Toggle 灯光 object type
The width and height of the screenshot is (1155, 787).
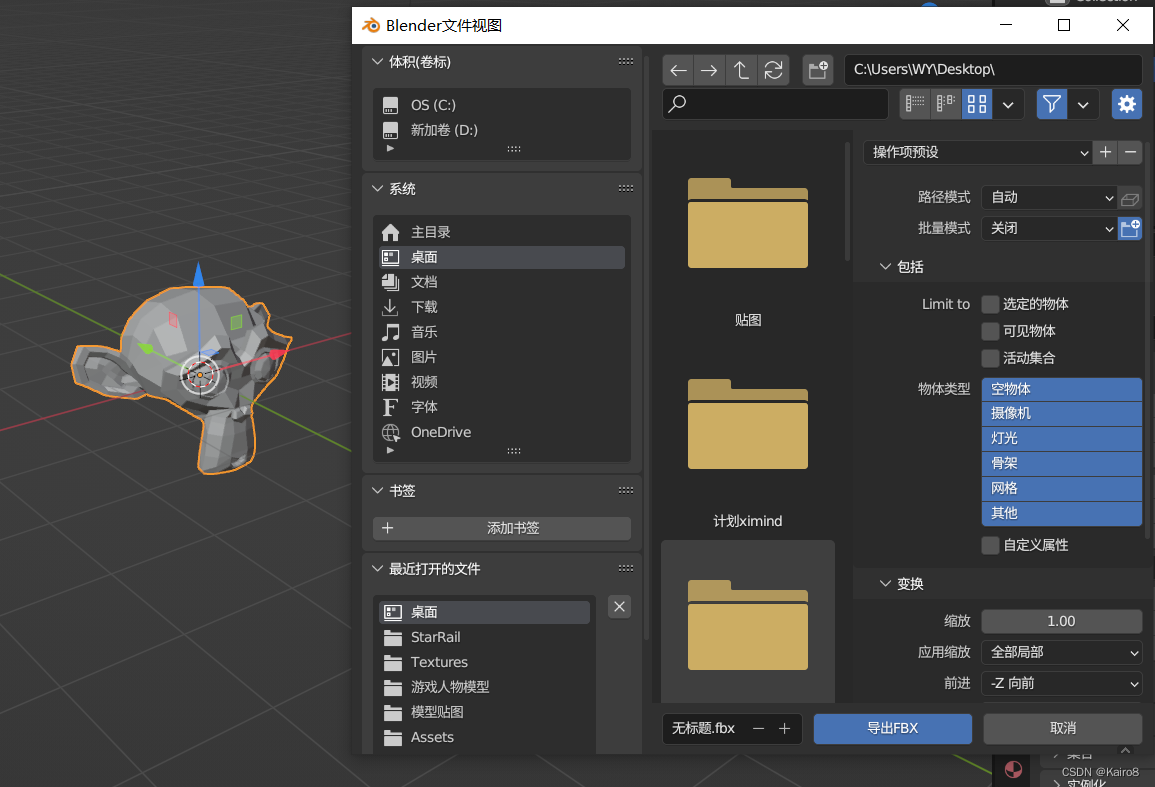pos(1061,438)
